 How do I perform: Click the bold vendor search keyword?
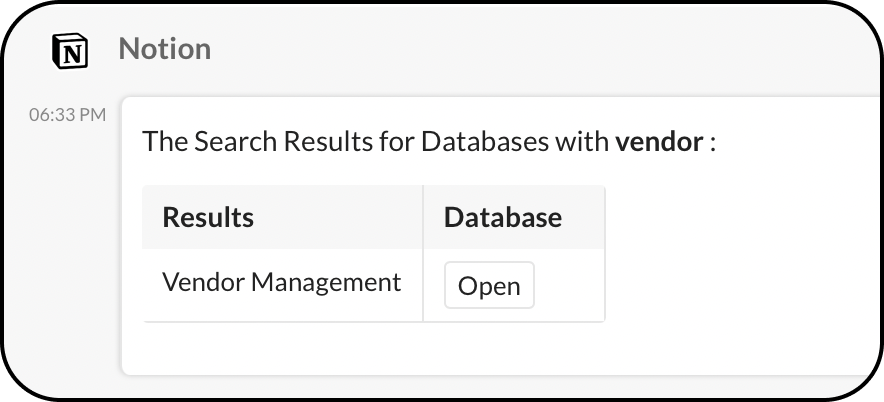pyautogui.click(x=659, y=141)
